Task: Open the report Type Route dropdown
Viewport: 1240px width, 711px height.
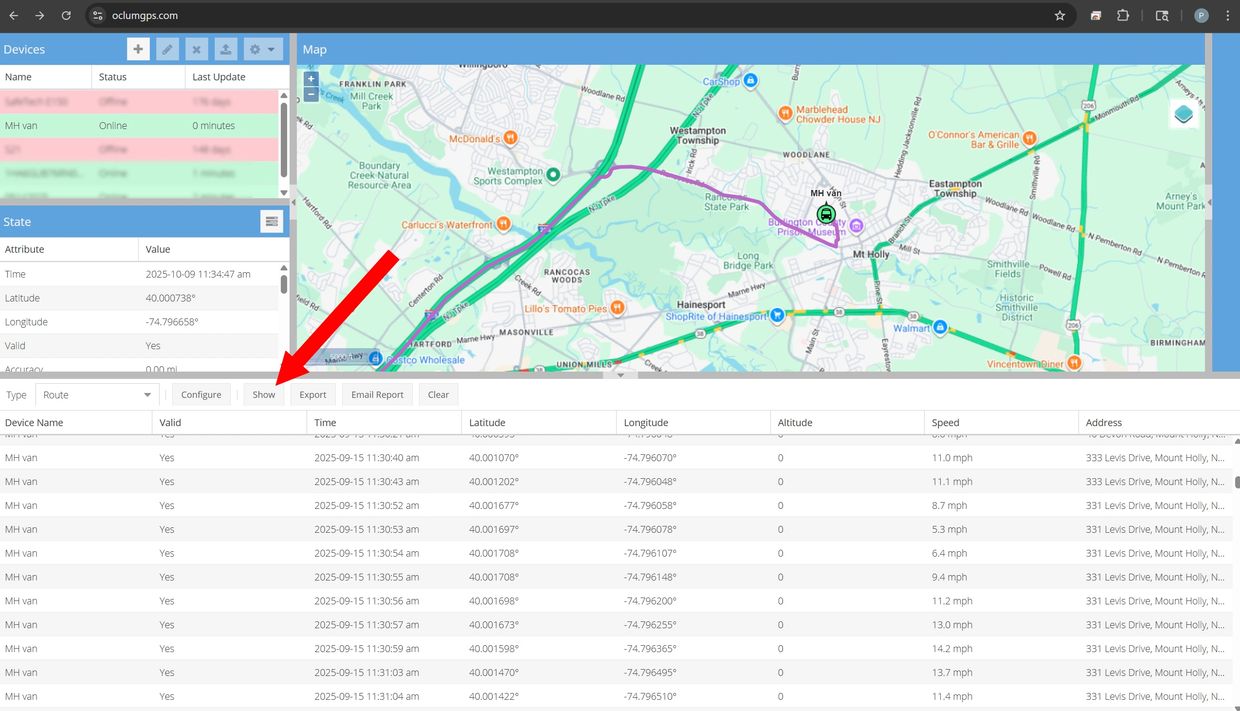Action: [96, 395]
